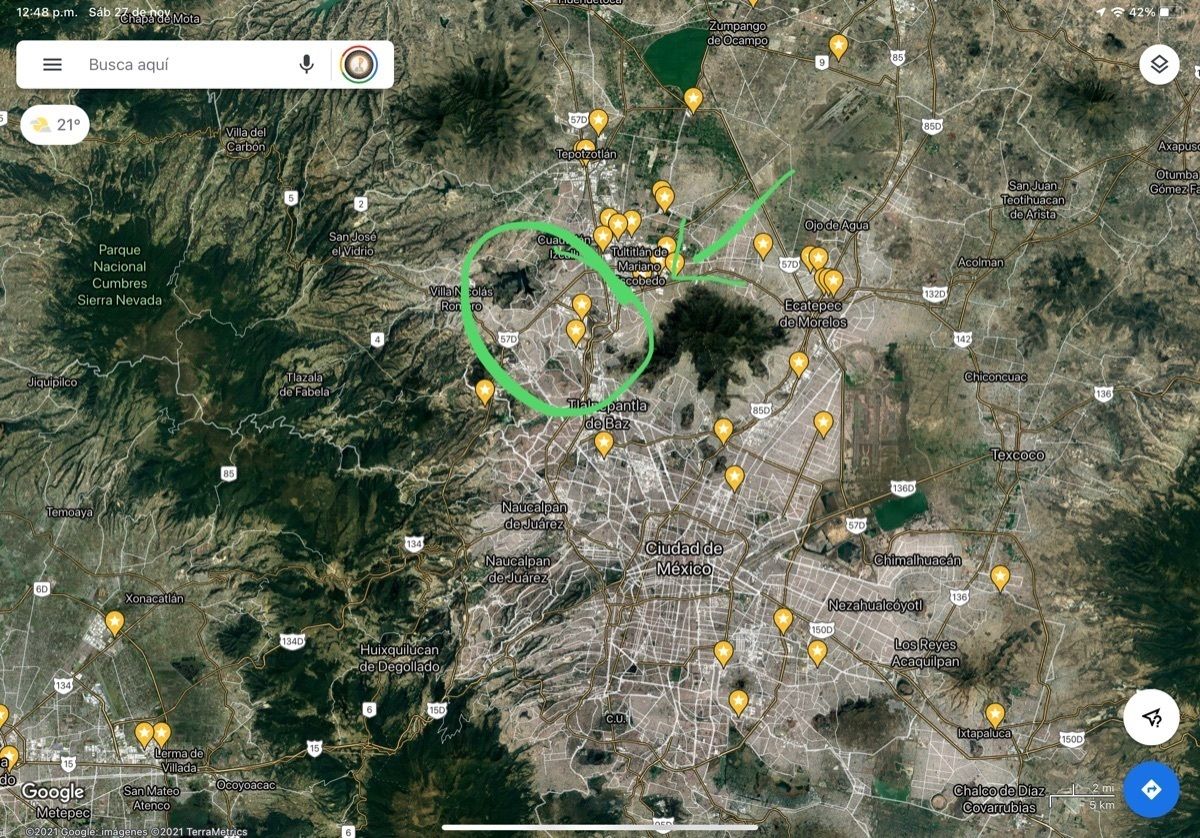1200x838 pixels.
Task: Open the 21° weather widget
Action: (x=55, y=125)
